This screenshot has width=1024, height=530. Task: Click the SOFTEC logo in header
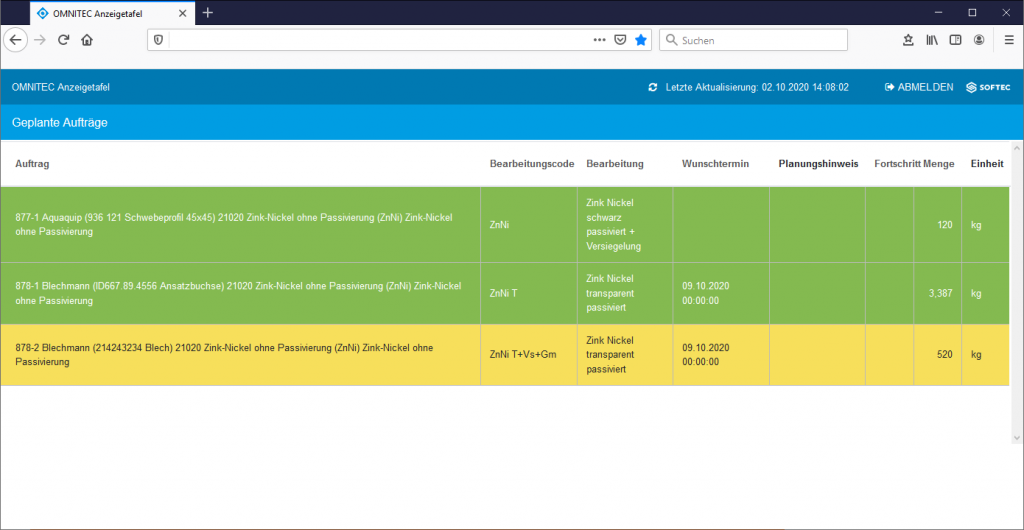988,87
